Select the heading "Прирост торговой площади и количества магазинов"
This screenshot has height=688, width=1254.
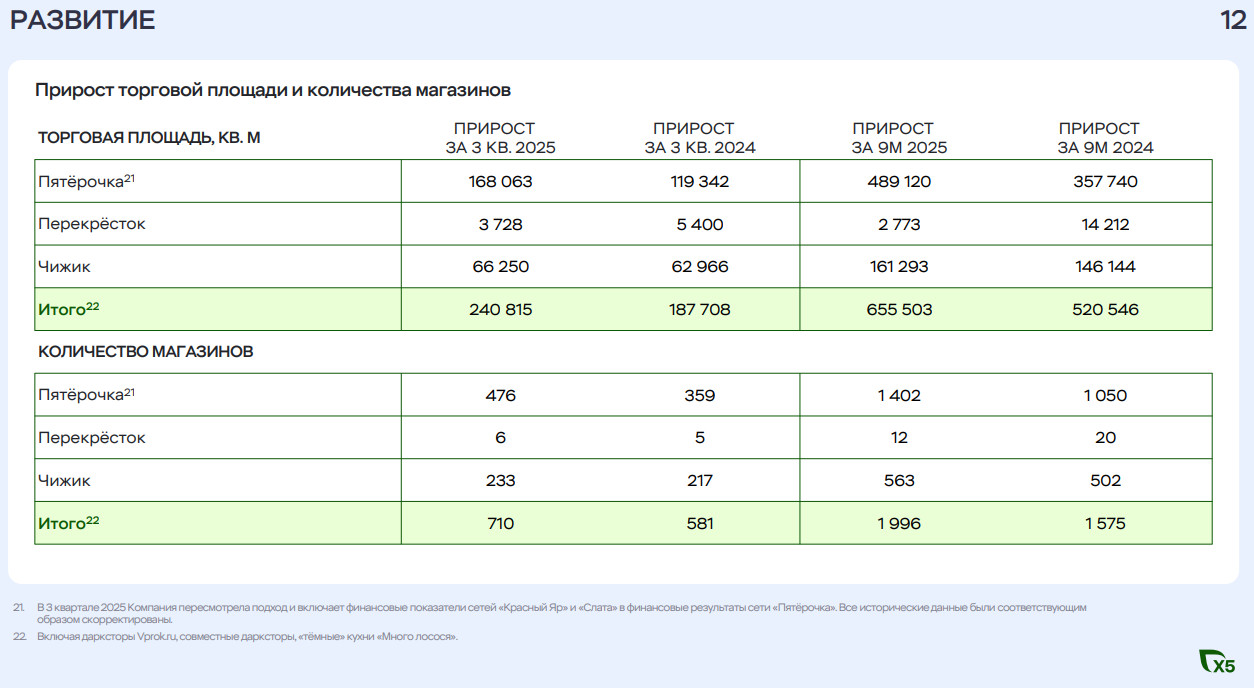[273, 90]
